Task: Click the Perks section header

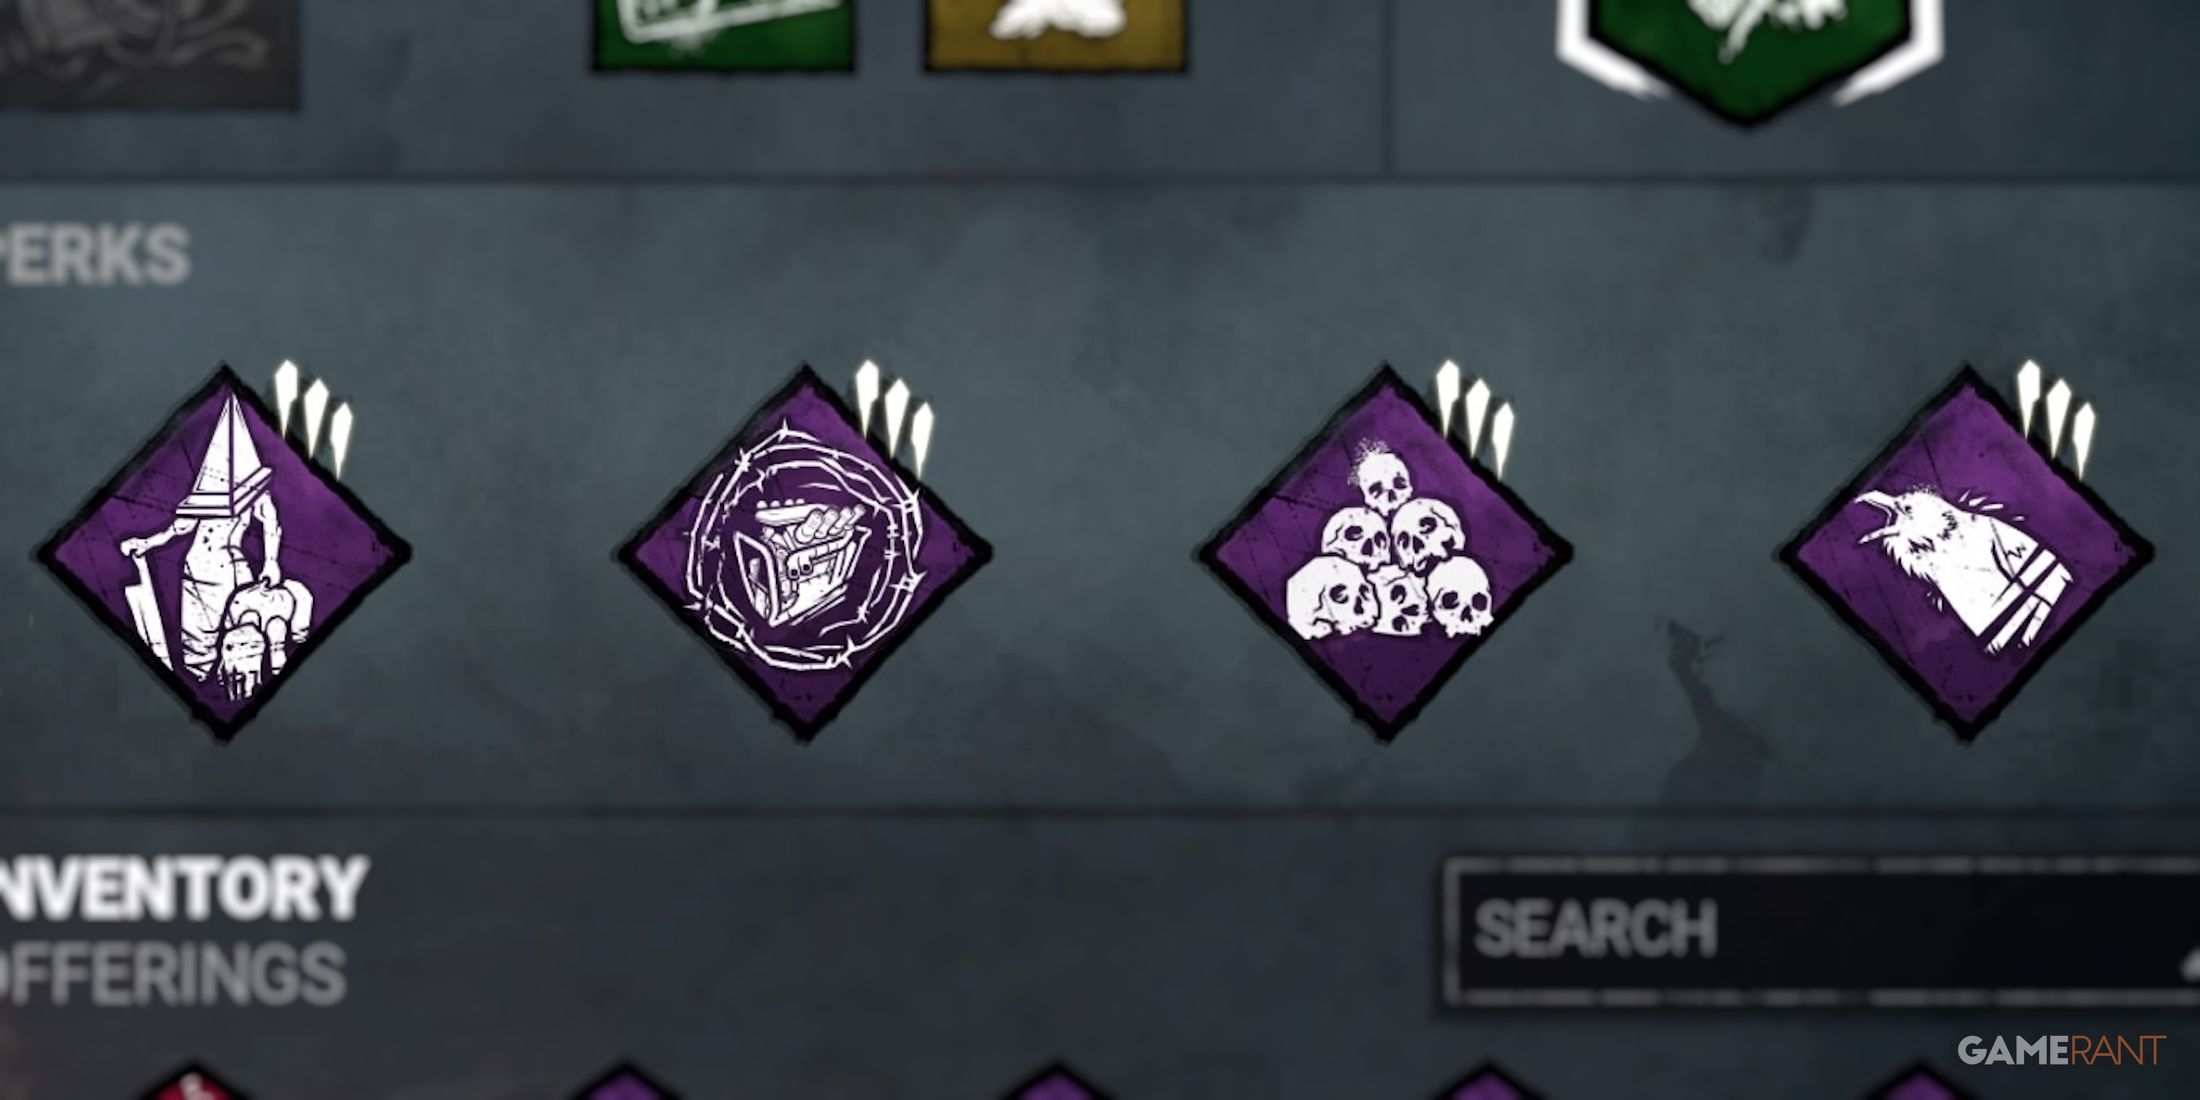Action: point(94,254)
